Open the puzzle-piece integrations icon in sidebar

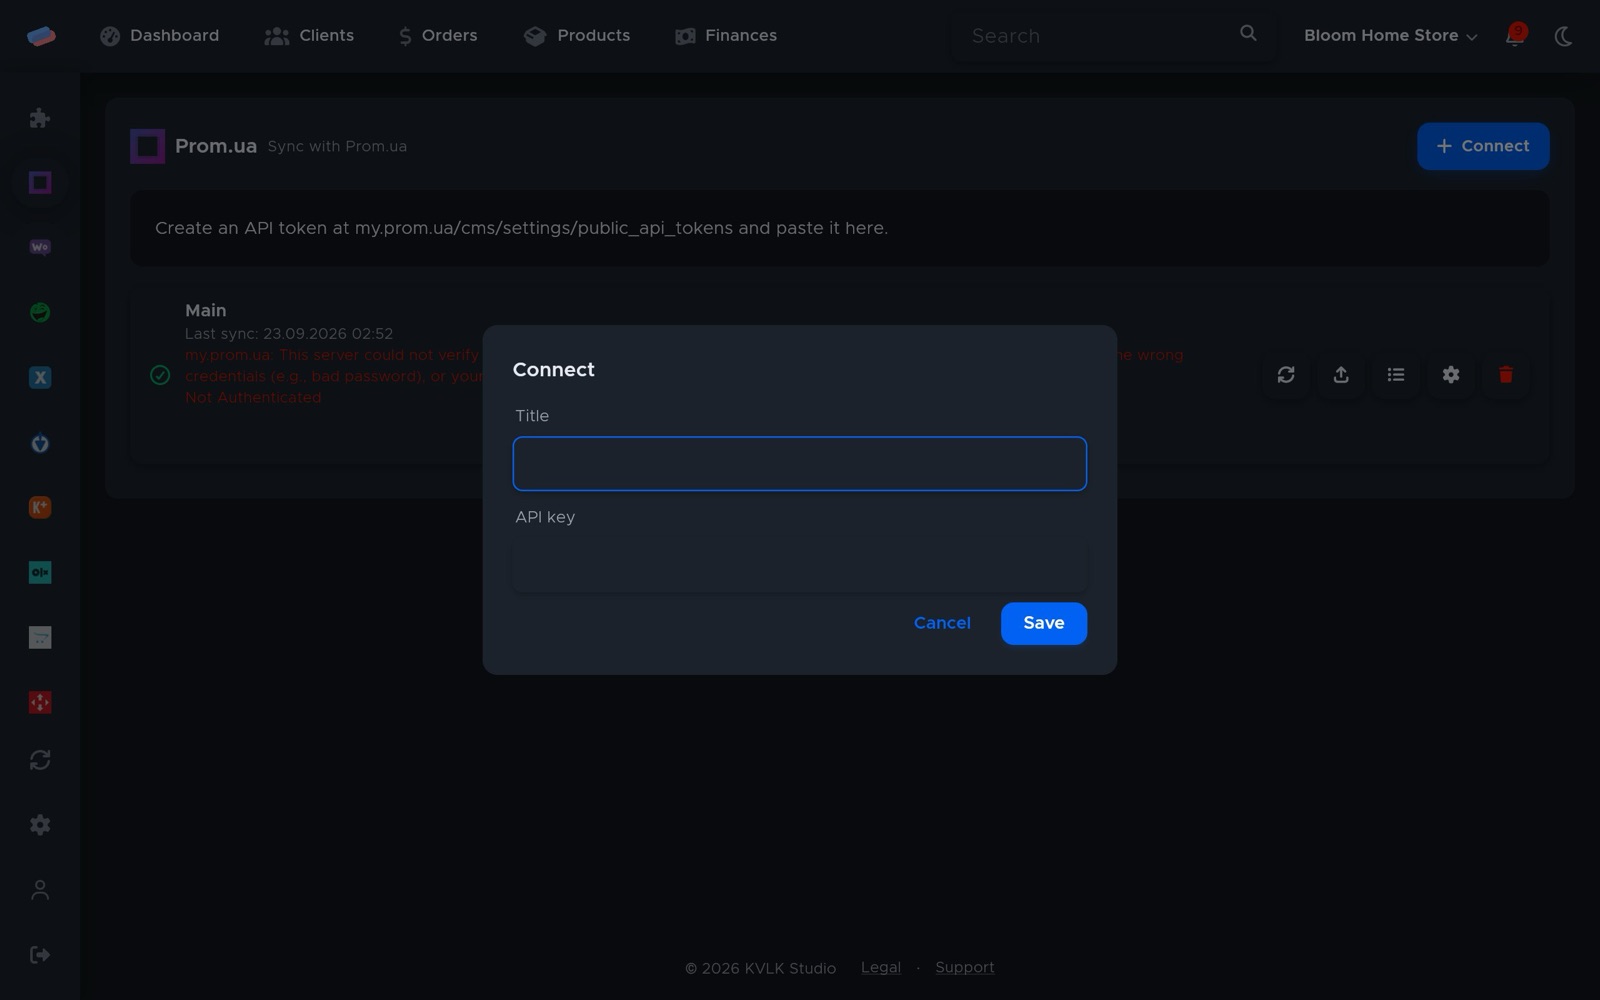tap(40, 118)
